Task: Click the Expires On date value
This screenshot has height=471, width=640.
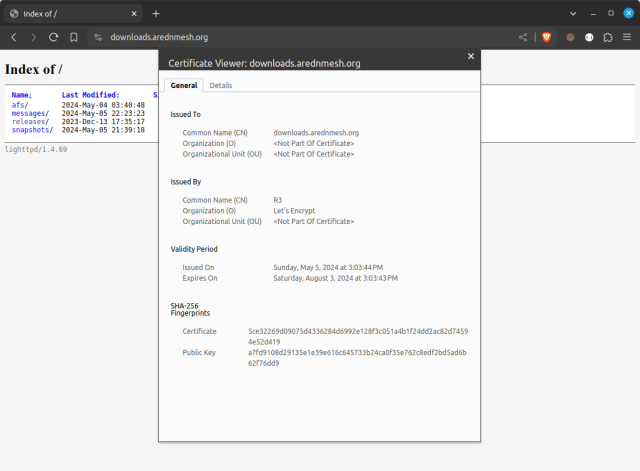Action: [x=336, y=278]
